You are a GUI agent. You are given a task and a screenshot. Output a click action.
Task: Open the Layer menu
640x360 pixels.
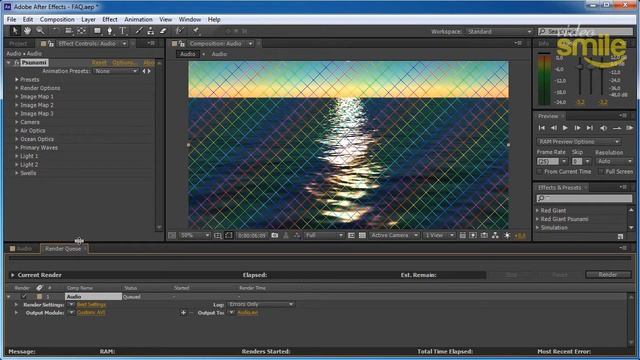pos(88,19)
